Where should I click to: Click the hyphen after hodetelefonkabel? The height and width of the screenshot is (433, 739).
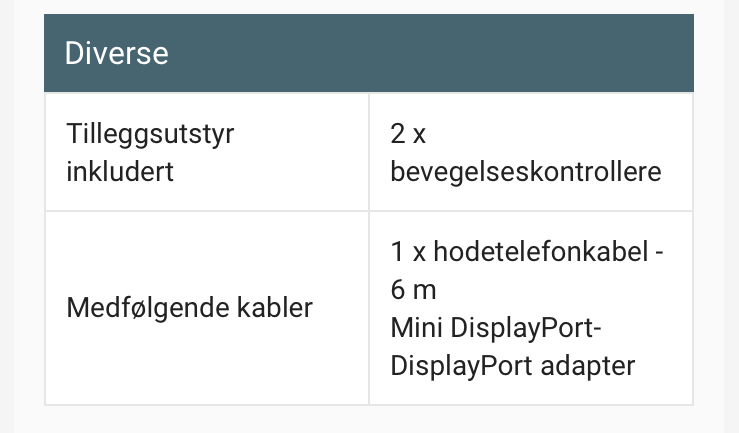pyautogui.click(x=660, y=253)
